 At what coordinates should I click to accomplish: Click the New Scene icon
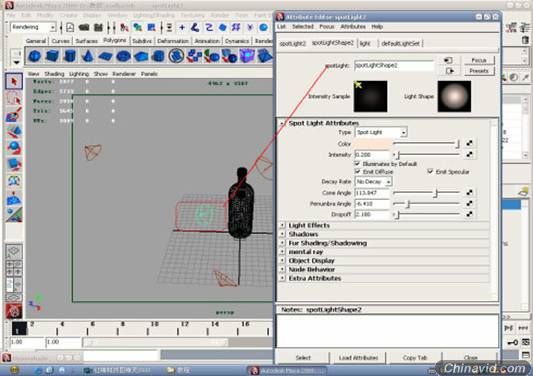[70, 27]
